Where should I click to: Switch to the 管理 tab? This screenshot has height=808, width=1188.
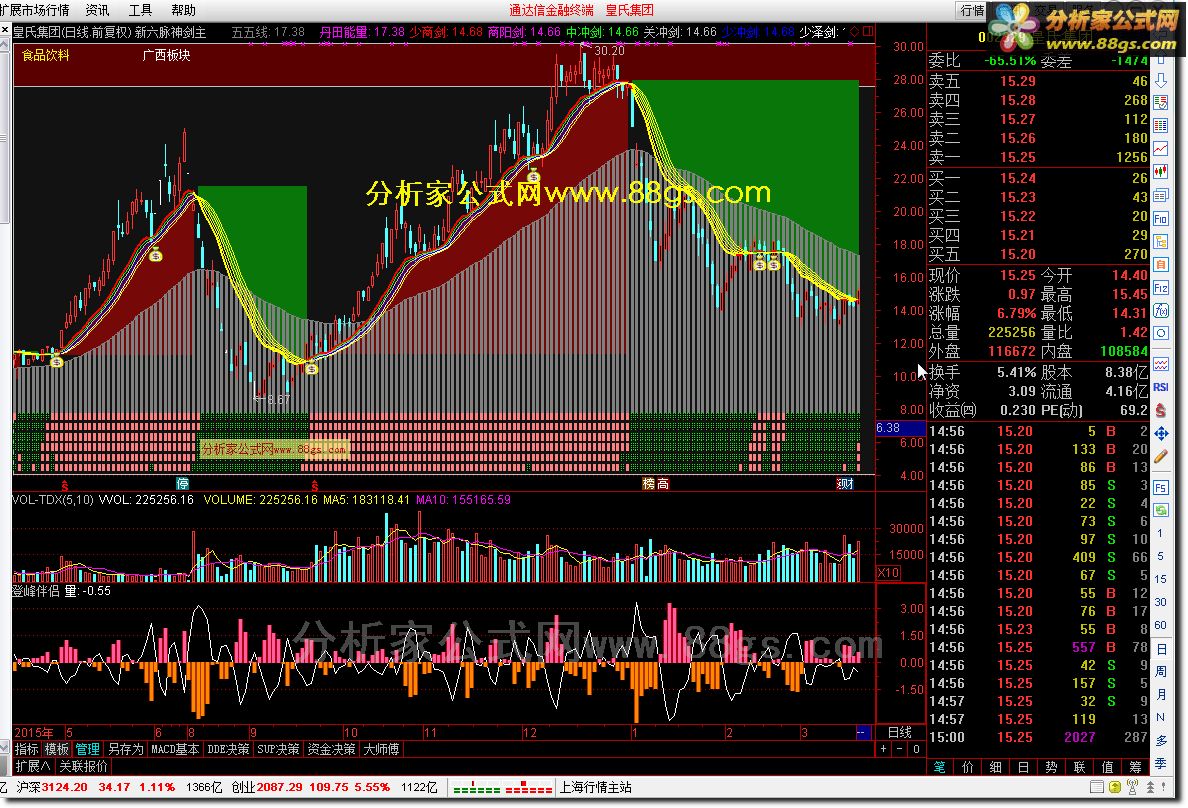tap(87, 750)
